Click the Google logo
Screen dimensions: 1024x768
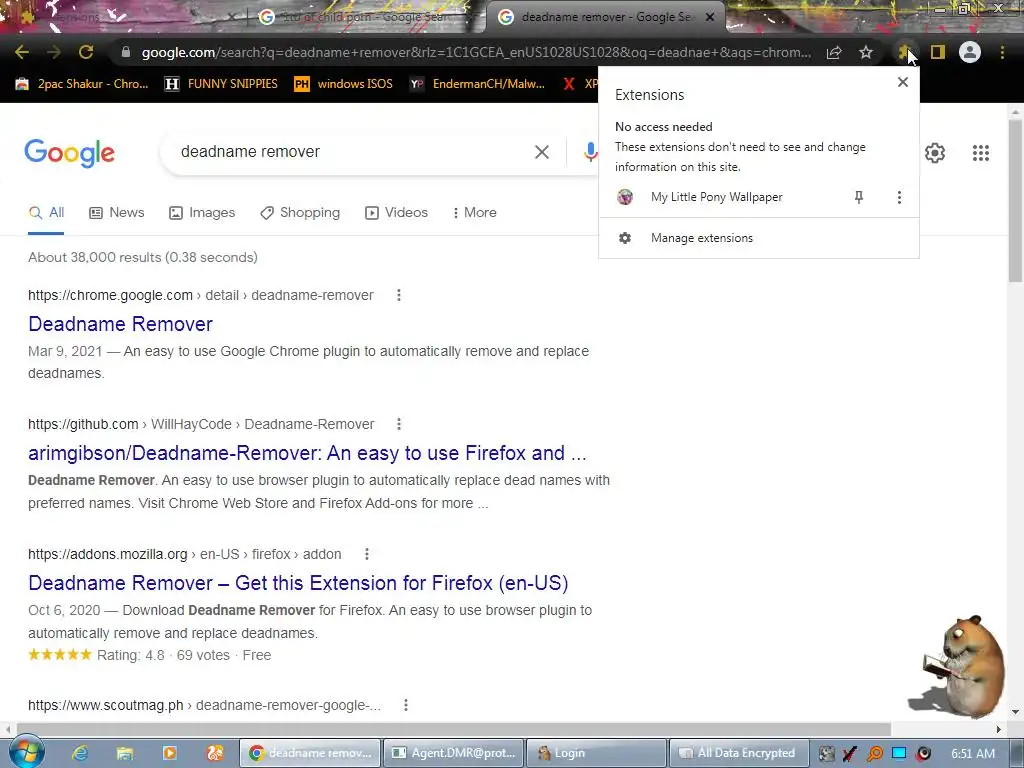coord(69,153)
